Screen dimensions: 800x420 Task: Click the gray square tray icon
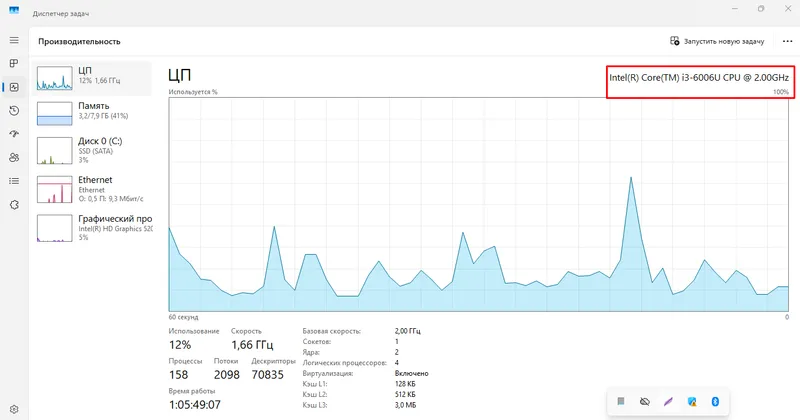[621, 402]
